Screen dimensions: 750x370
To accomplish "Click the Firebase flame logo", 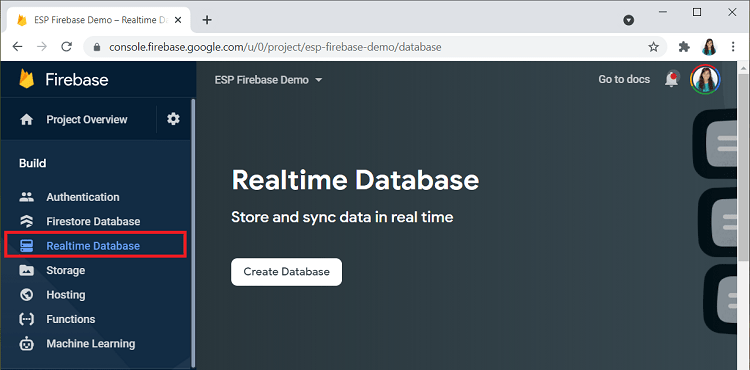I will pos(27,79).
